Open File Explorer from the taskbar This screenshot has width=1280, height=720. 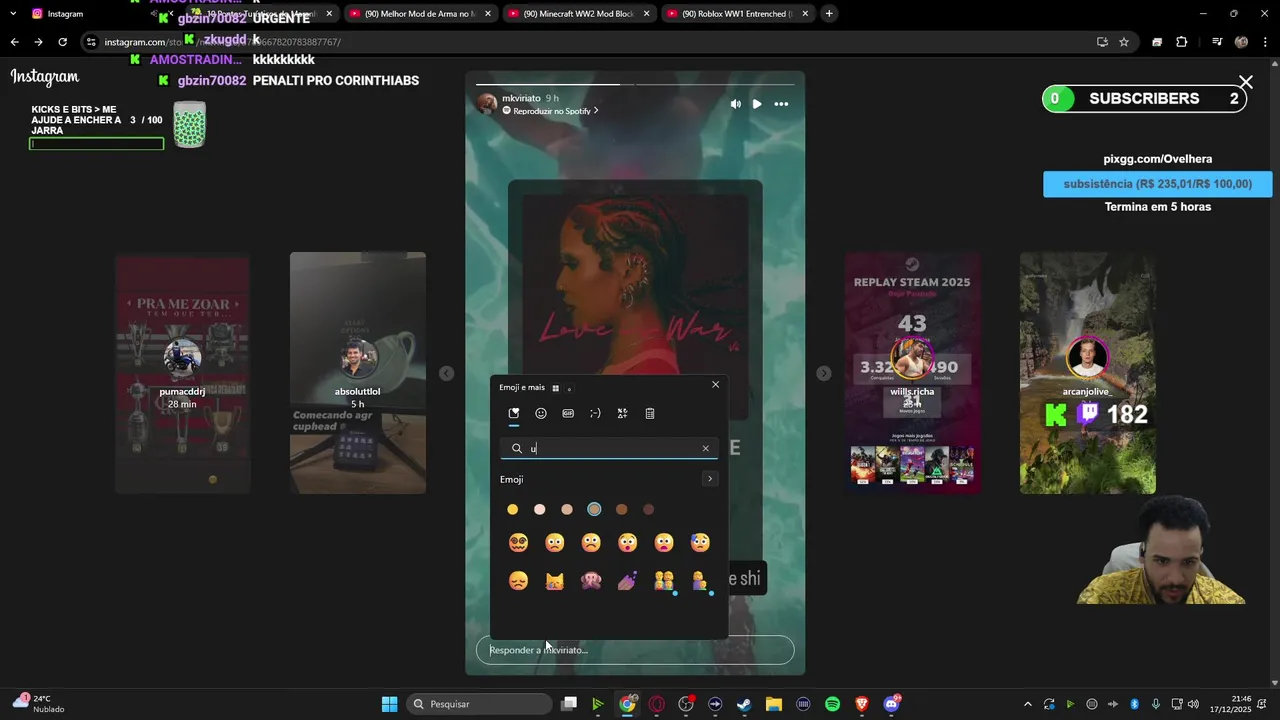tap(773, 704)
